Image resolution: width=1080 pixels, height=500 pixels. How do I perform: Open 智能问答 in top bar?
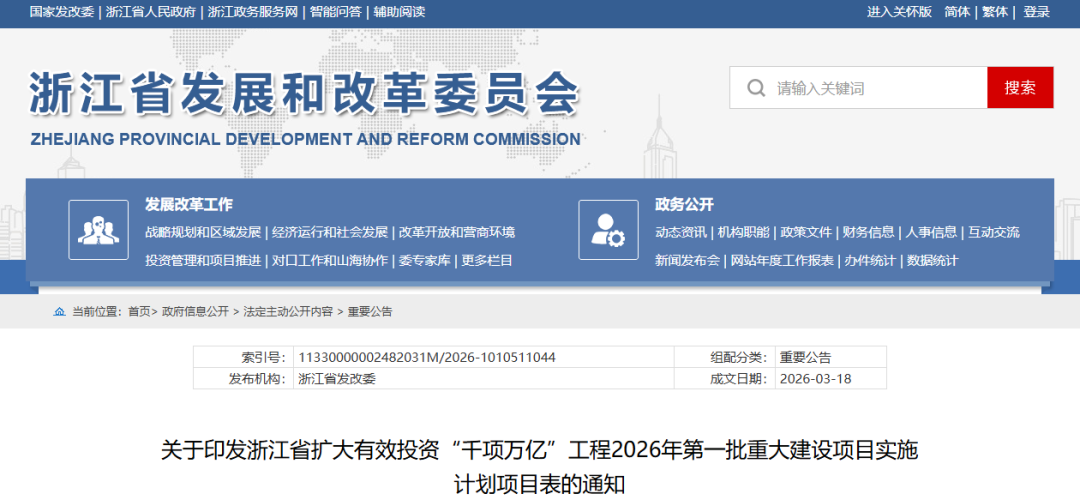point(337,12)
